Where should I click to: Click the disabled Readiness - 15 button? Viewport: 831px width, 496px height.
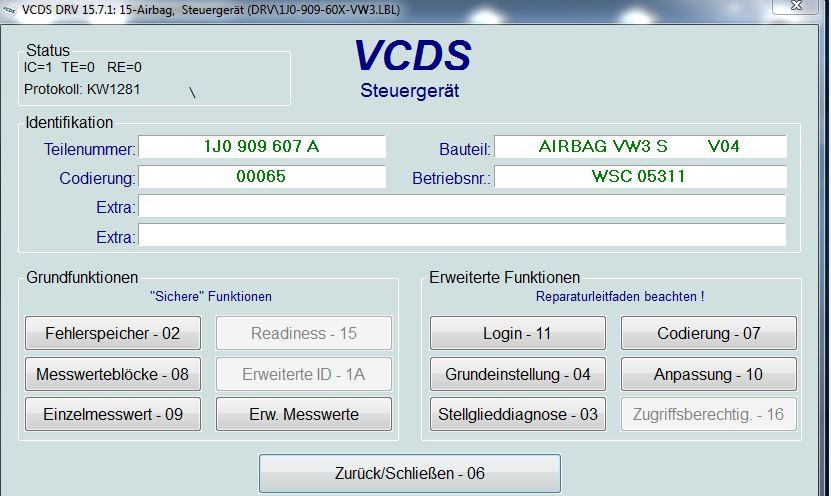304,333
